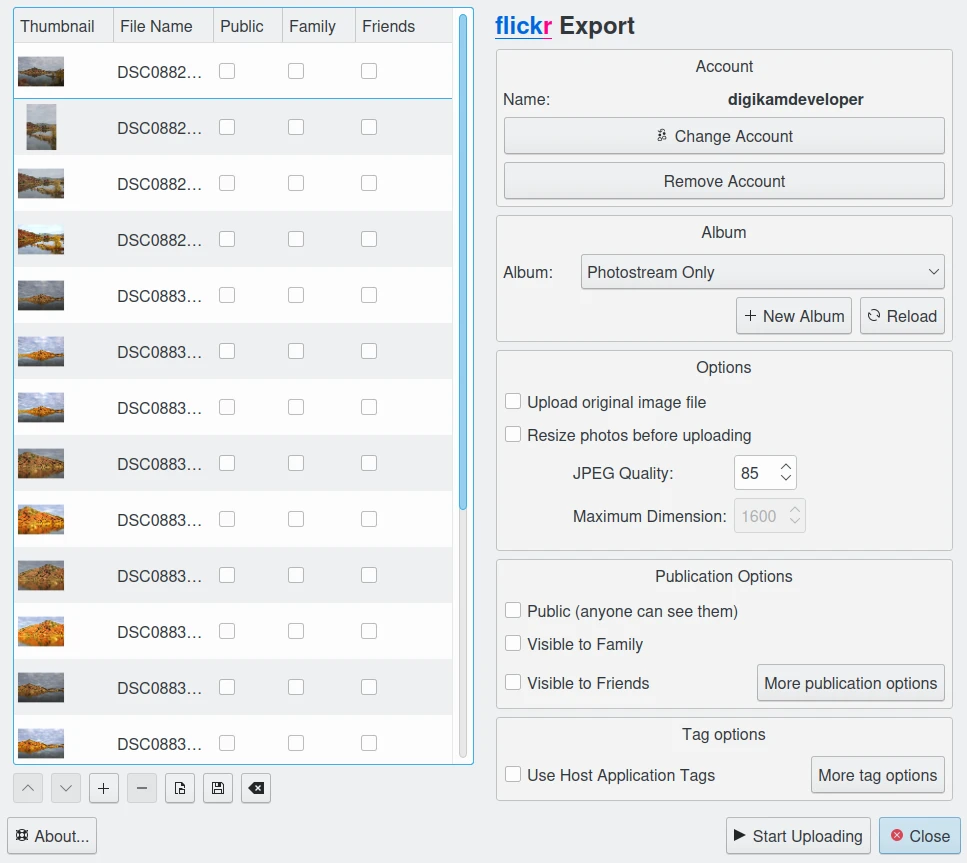This screenshot has width=967, height=863.
Task: Reload the album list
Action: pyautogui.click(x=902, y=316)
